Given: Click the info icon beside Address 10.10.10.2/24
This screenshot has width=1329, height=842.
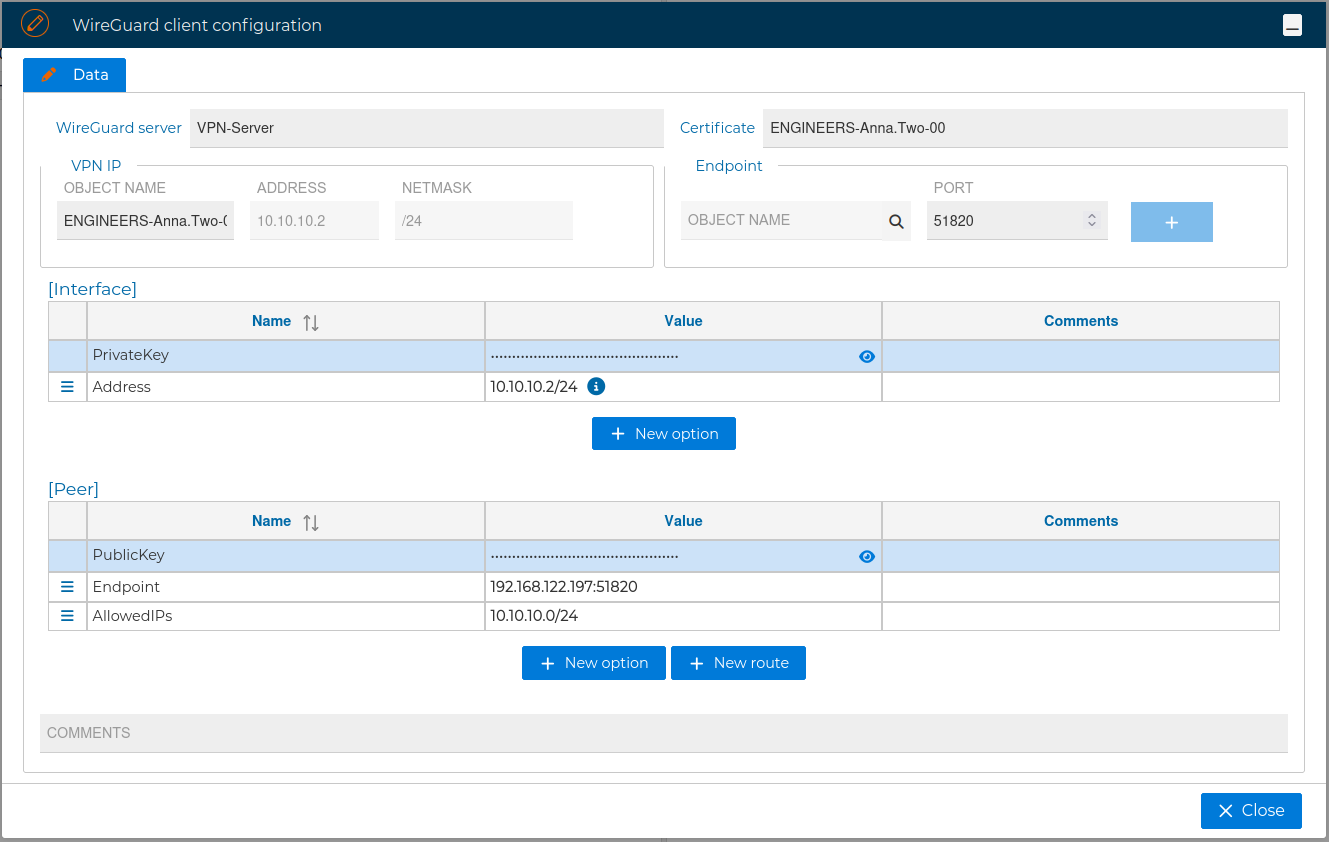Looking at the screenshot, I should [596, 386].
